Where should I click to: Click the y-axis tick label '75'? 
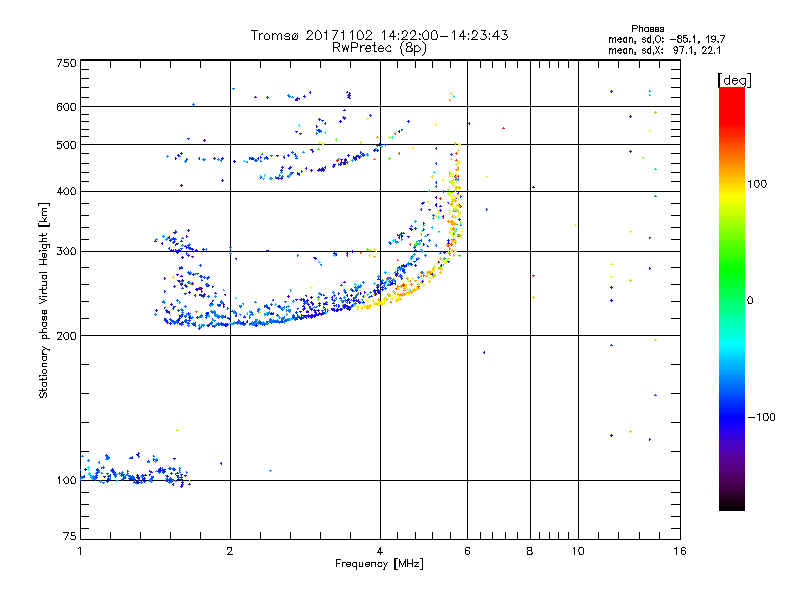70,536
